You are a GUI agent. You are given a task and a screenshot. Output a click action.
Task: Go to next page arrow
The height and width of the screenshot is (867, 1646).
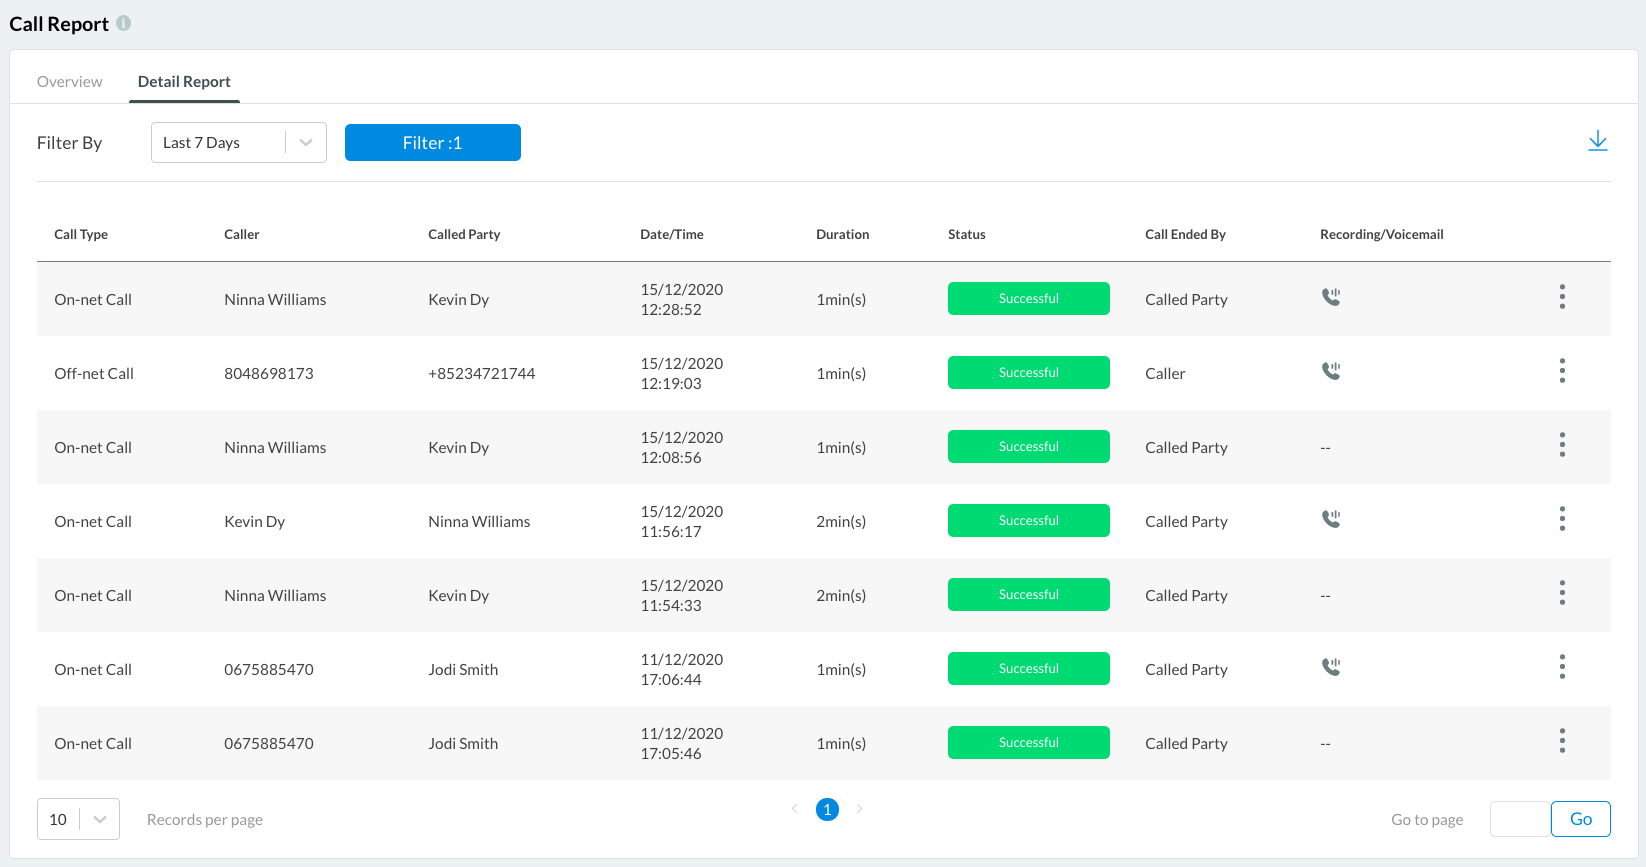859,809
